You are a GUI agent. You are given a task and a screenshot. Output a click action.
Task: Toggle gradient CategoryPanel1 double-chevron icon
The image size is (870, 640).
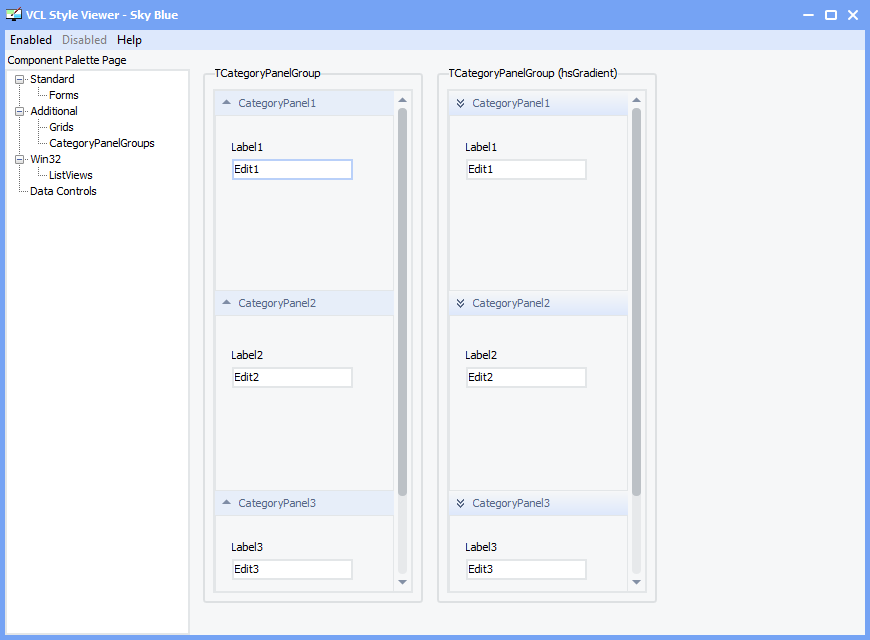(461, 103)
